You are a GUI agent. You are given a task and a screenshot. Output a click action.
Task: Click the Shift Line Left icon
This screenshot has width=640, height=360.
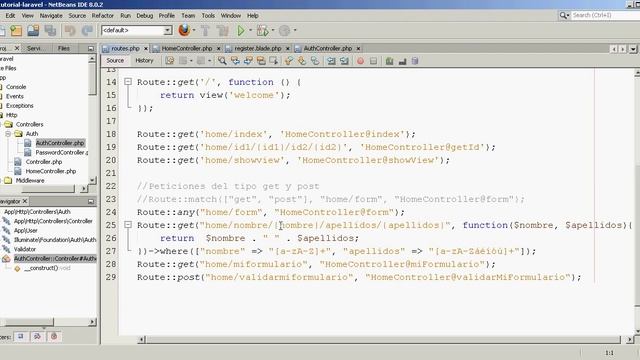[331, 61]
